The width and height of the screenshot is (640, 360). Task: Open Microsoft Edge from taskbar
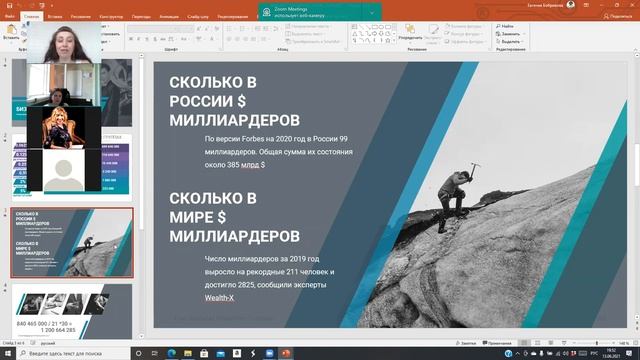click(x=171, y=353)
